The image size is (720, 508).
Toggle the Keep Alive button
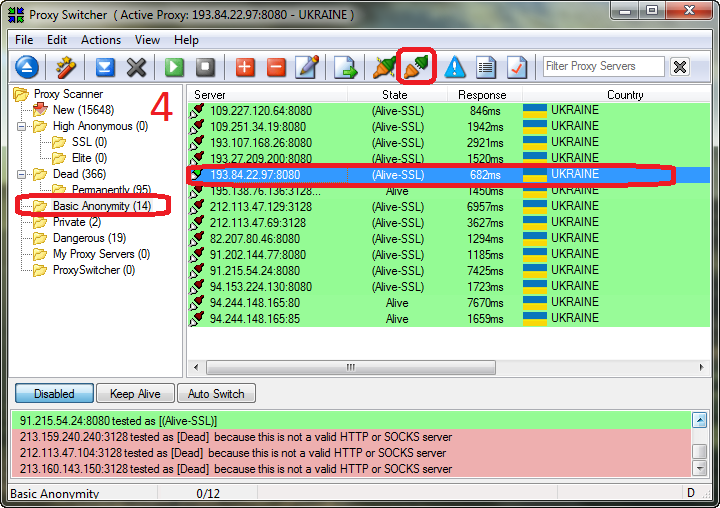click(135, 394)
